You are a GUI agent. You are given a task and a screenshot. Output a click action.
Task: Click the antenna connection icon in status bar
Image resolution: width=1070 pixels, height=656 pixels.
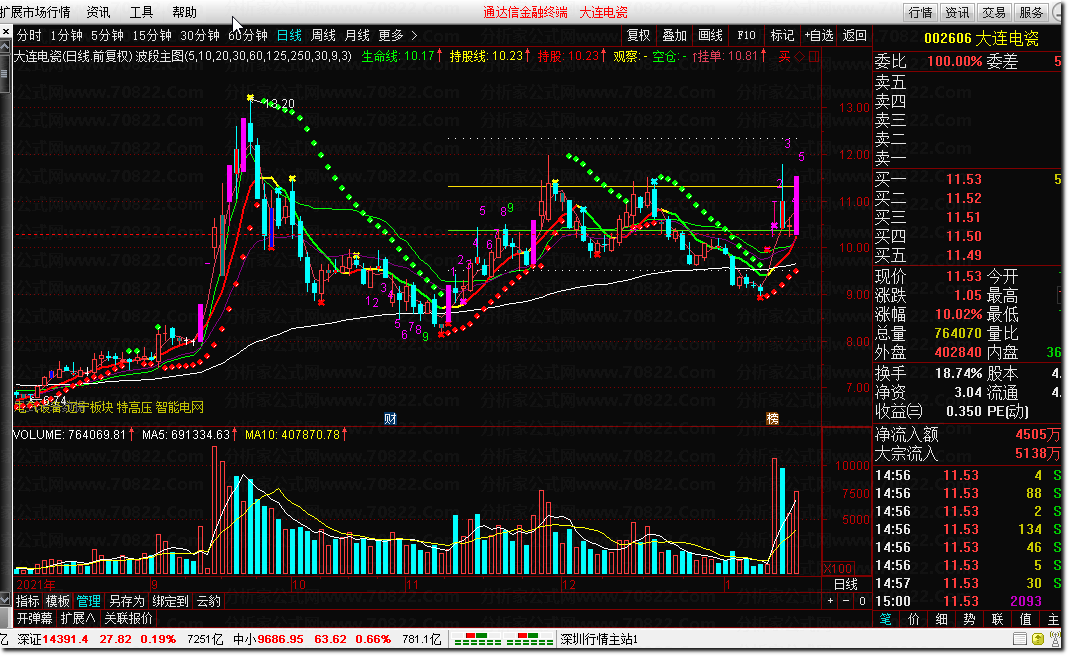tap(1055, 640)
